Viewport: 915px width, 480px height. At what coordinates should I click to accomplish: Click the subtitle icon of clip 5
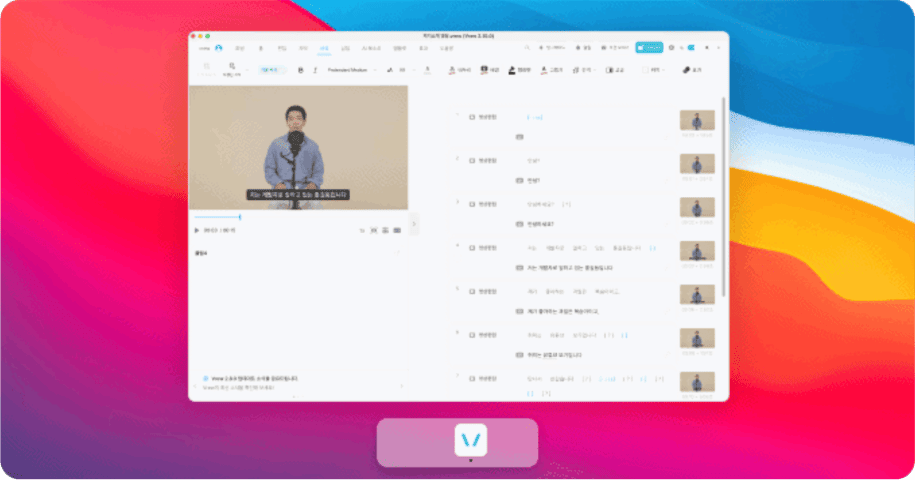pos(519,311)
